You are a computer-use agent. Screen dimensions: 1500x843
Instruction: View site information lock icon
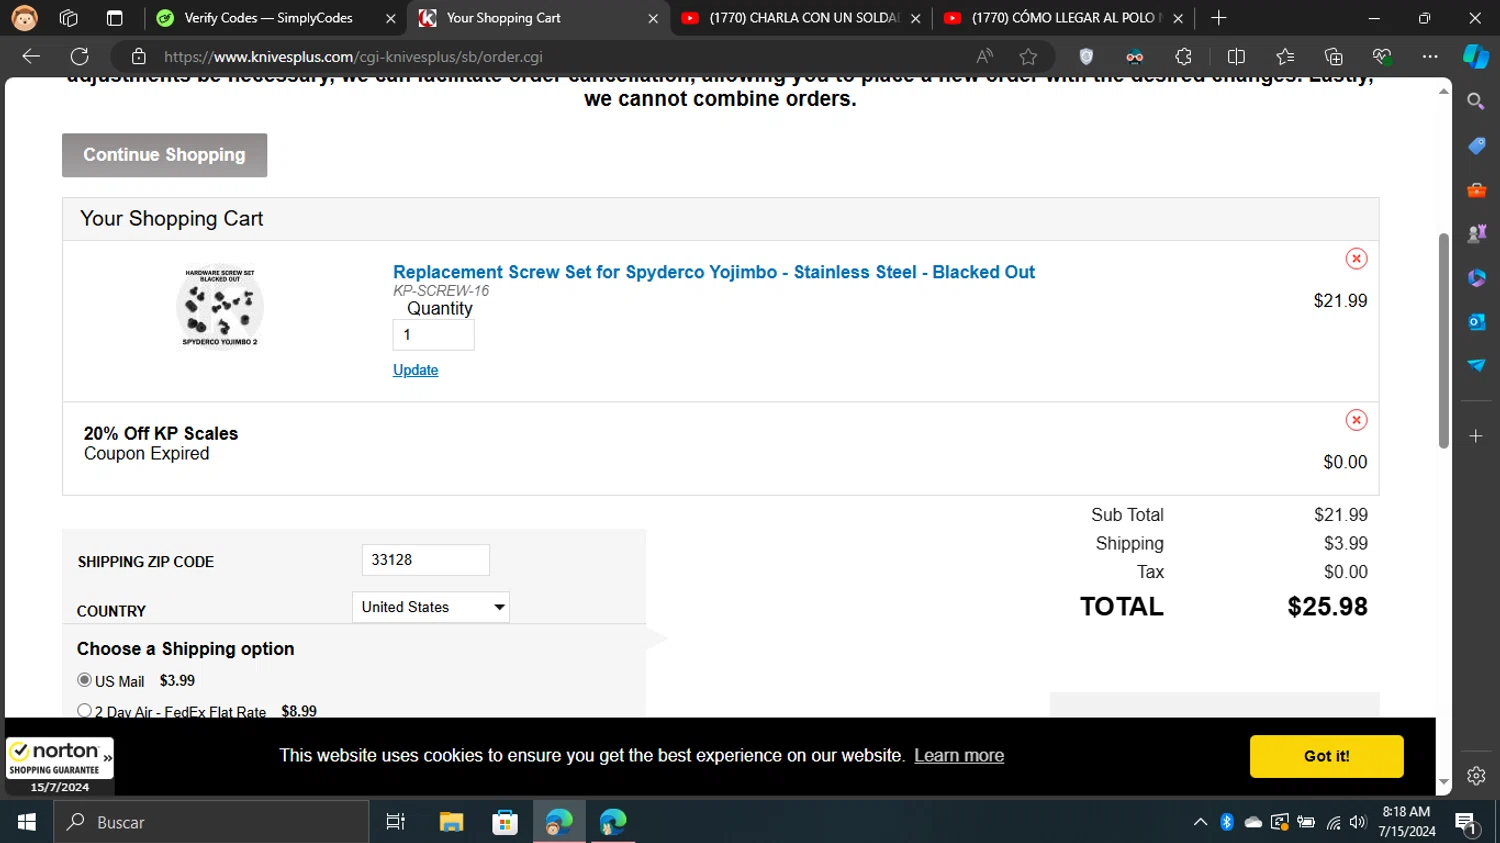point(139,57)
